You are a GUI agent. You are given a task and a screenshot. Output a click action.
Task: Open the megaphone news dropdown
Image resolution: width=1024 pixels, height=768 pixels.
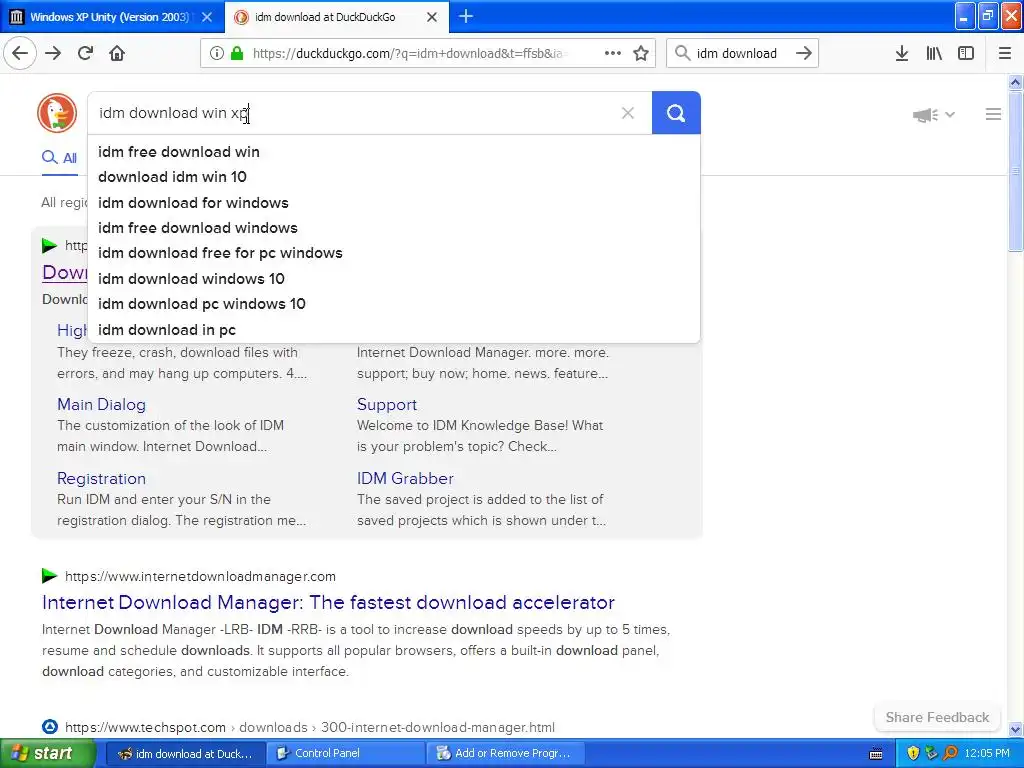(x=933, y=115)
